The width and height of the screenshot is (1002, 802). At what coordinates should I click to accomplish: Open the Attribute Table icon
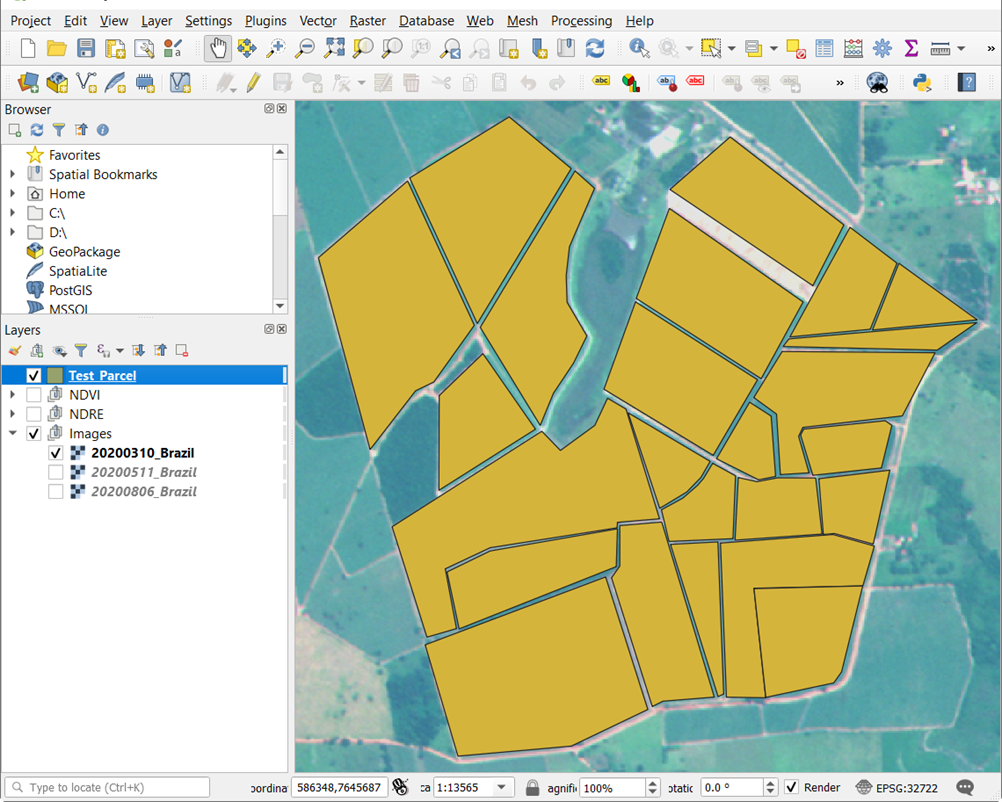(x=824, y=48)
